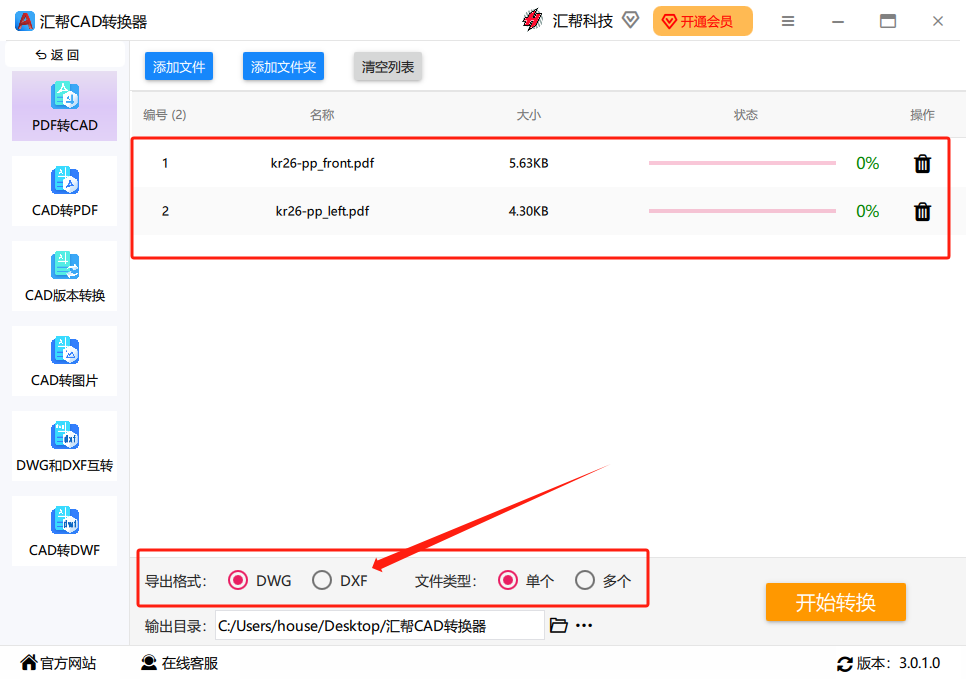Open the 官方网站 link
Viewport: 966px width, 679px height.
tap(58, 663)
